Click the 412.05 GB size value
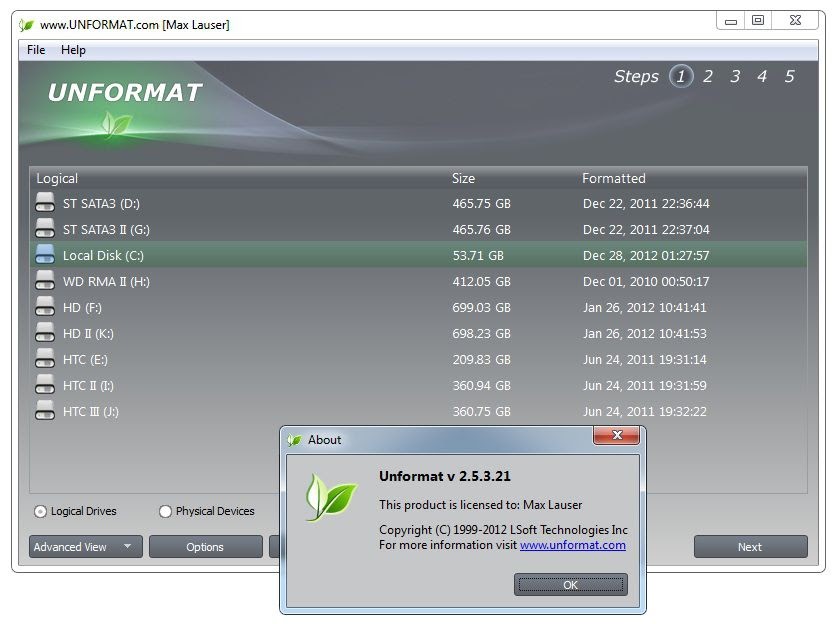 pyautogui.click(x=481, y=282)
